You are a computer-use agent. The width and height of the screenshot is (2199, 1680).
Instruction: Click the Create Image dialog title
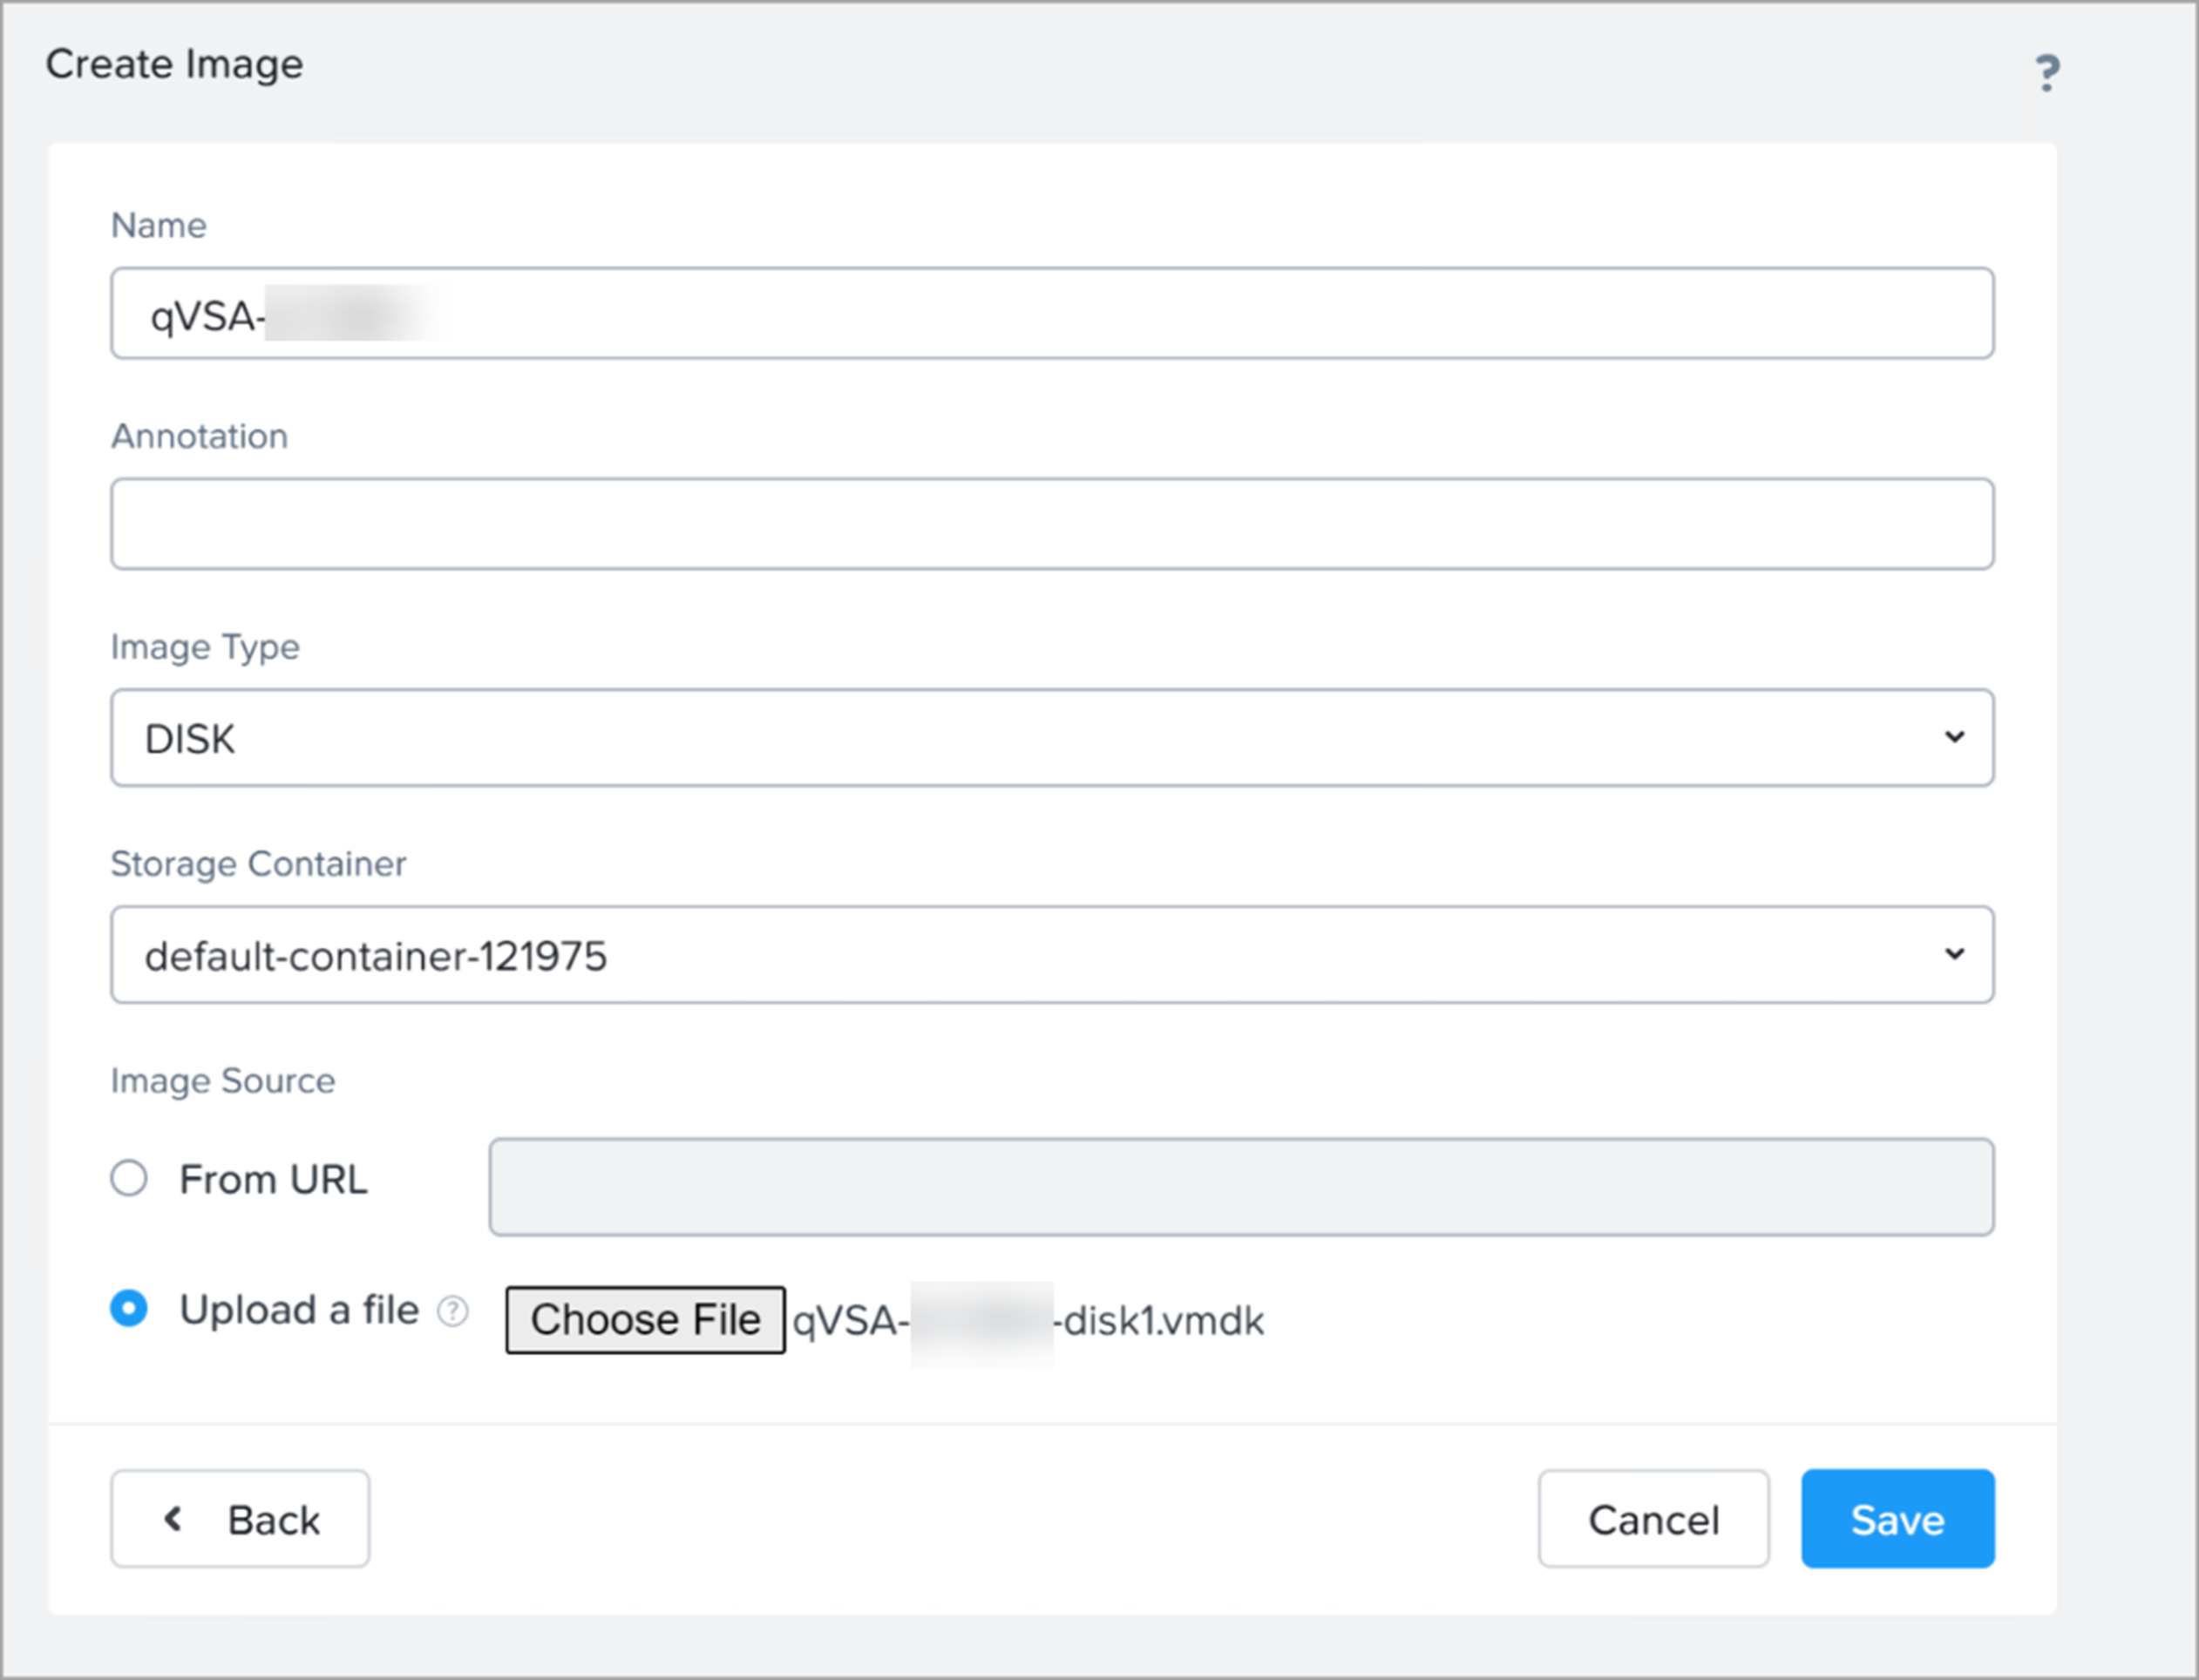174,63
